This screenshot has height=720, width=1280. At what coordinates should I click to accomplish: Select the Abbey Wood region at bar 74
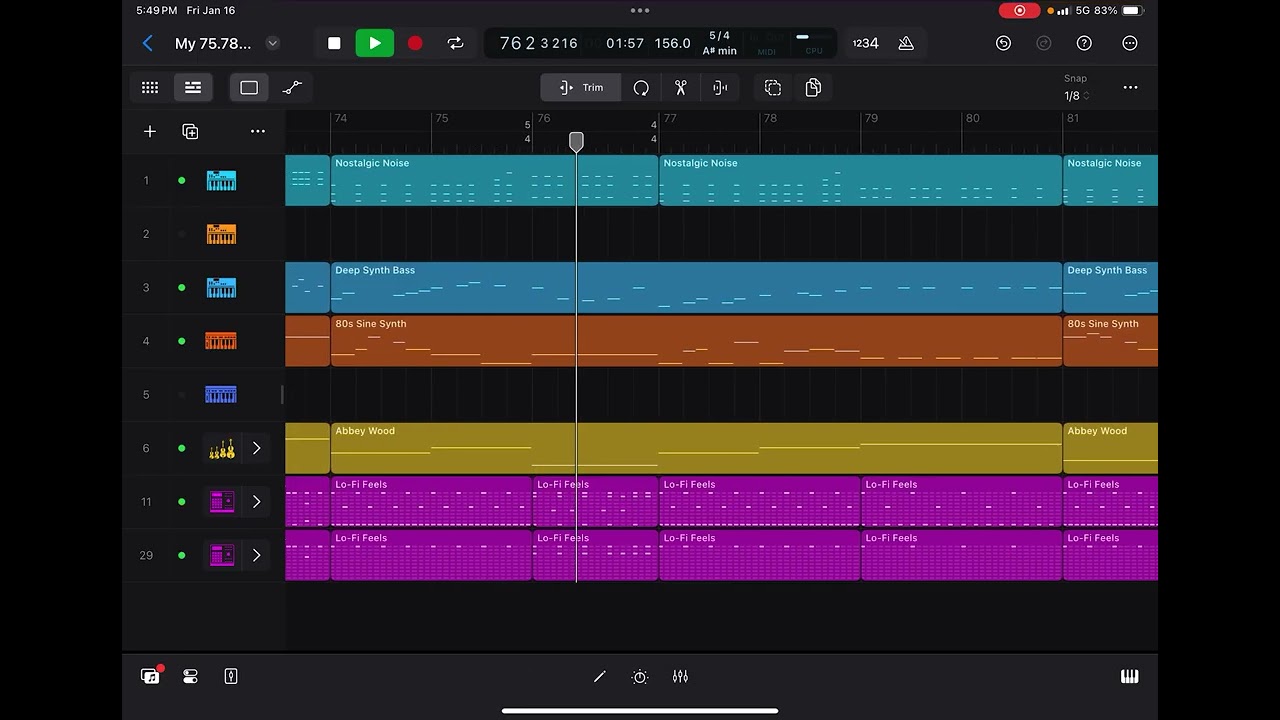click(x=696, y=448)
